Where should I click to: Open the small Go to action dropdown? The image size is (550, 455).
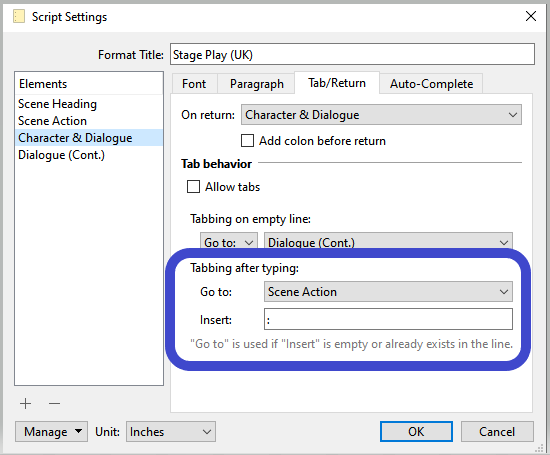(x=229, y=240)
